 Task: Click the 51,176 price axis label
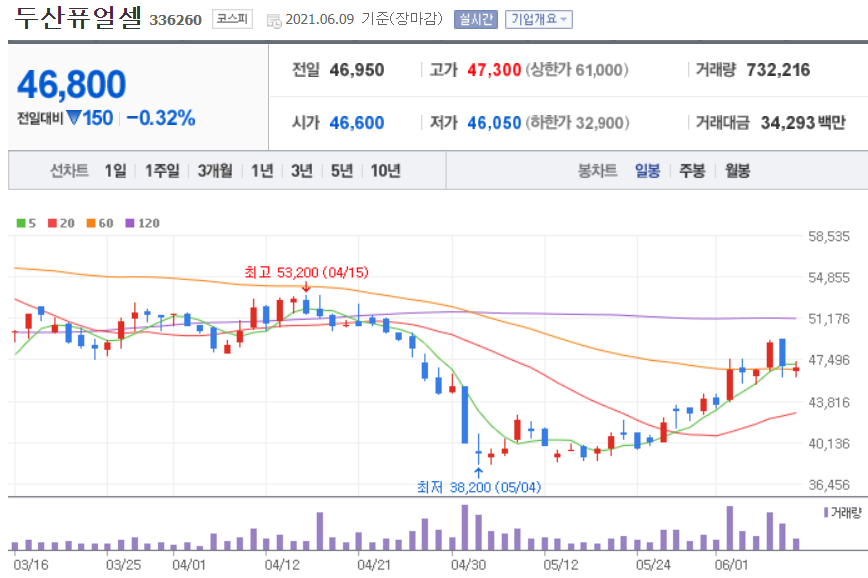tap(828, 319)
